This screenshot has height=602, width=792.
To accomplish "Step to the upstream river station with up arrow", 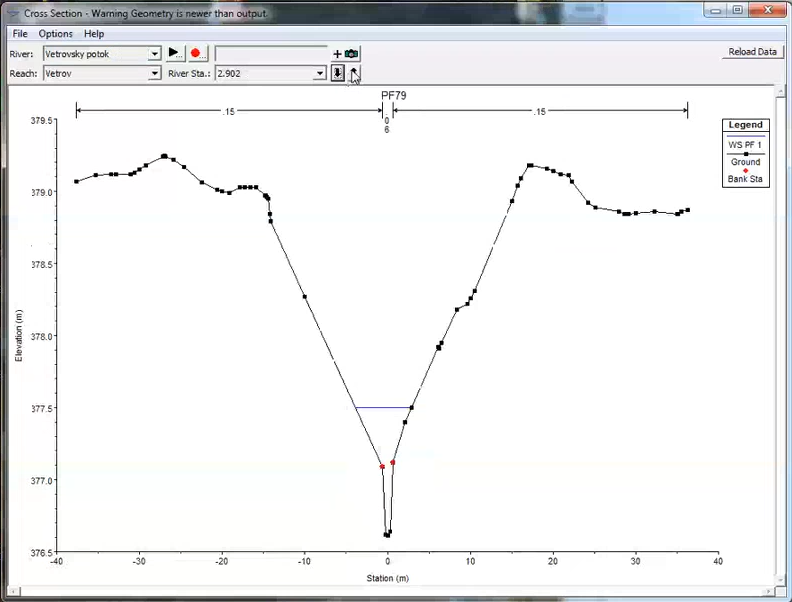I will click(x=355, y=73).
